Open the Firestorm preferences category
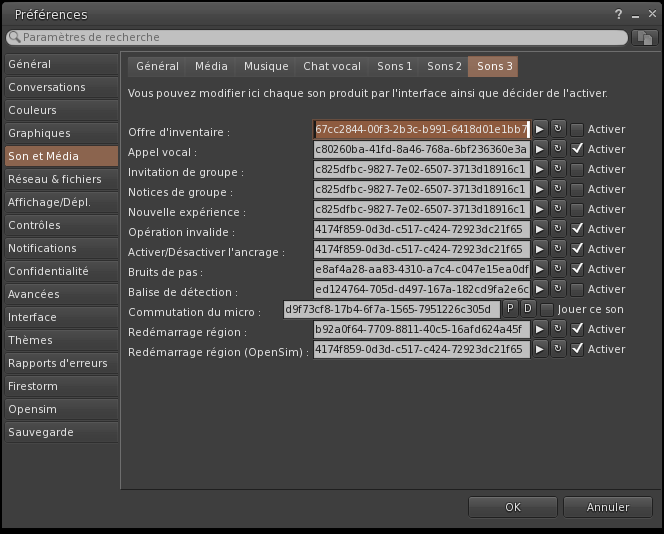Viewport: 664px width, 534px height. [33, 386]
